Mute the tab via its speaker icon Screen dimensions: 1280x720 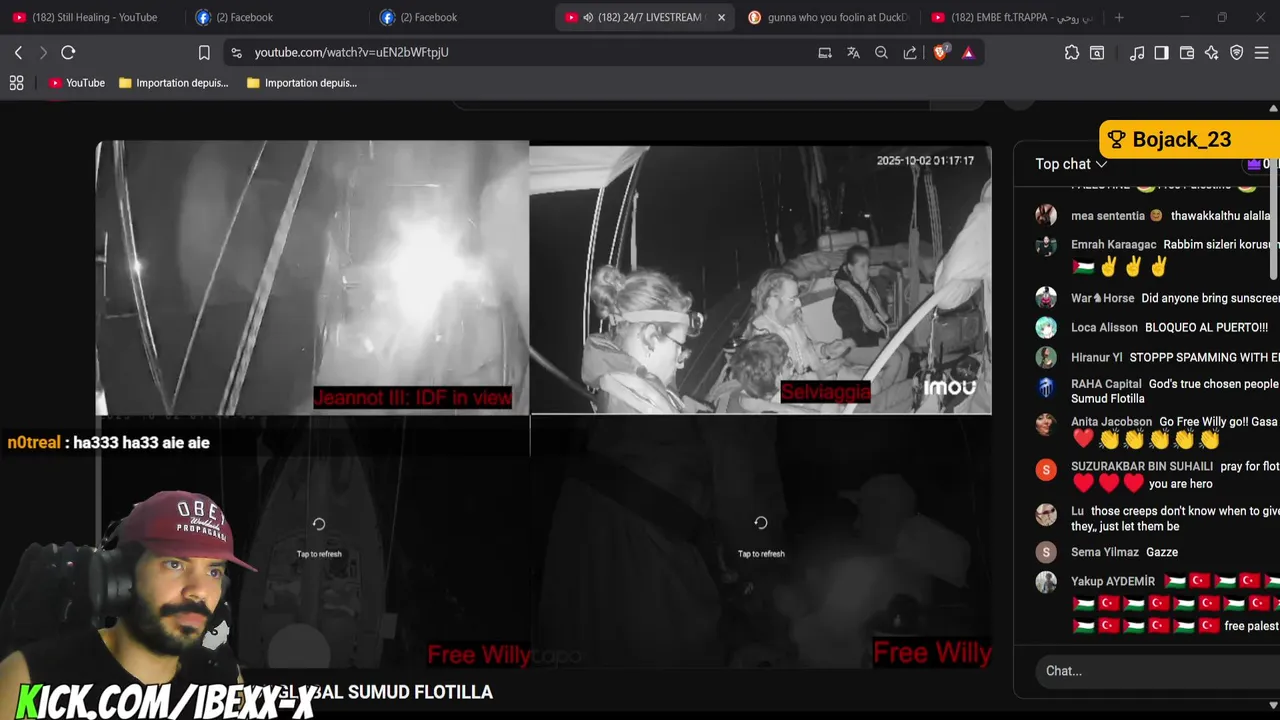588,17
